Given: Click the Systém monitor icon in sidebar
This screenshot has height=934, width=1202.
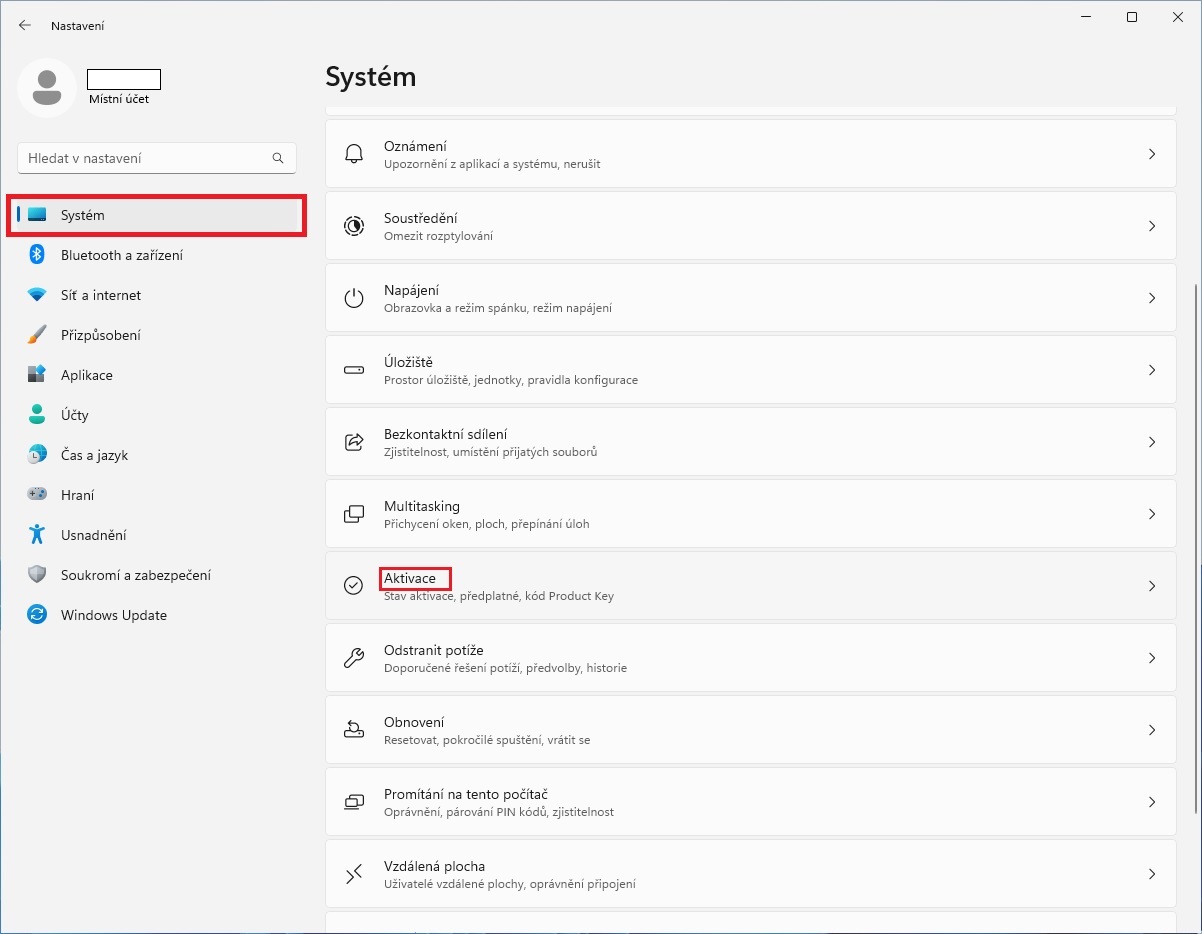Looking at the screenshot, I should [x=37, y=215].
